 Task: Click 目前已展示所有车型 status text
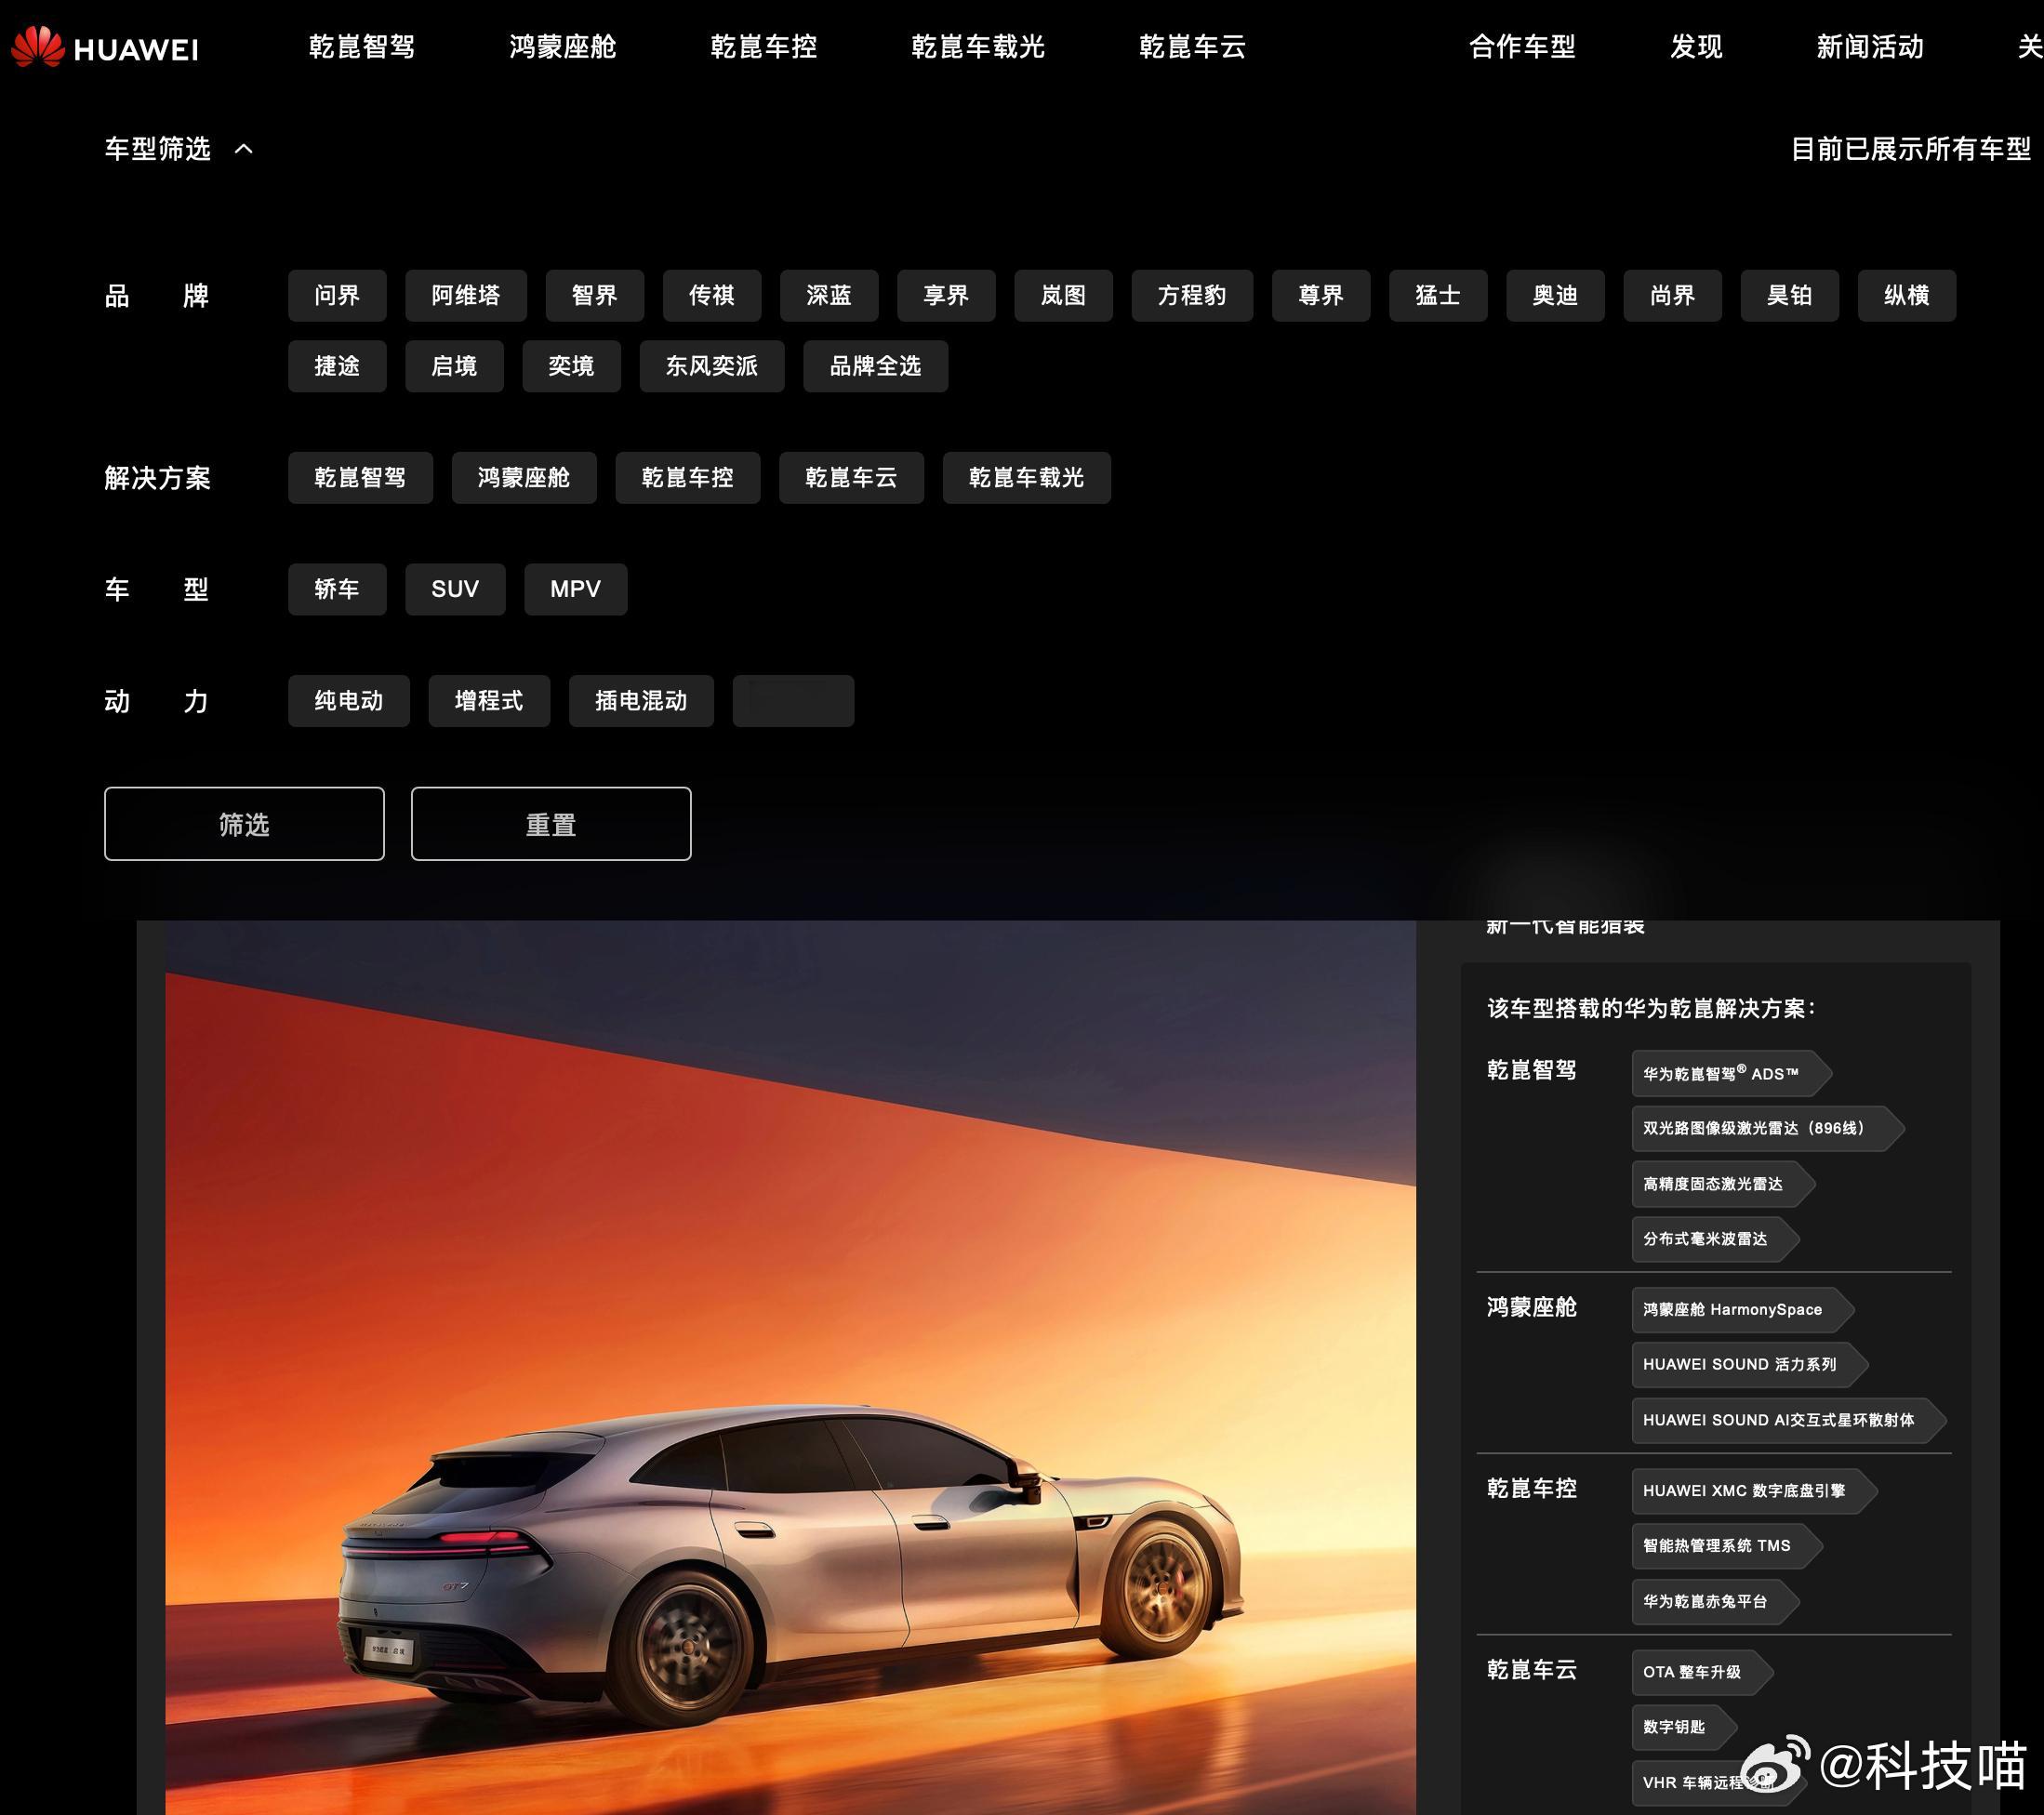(x=1910, y=149)
